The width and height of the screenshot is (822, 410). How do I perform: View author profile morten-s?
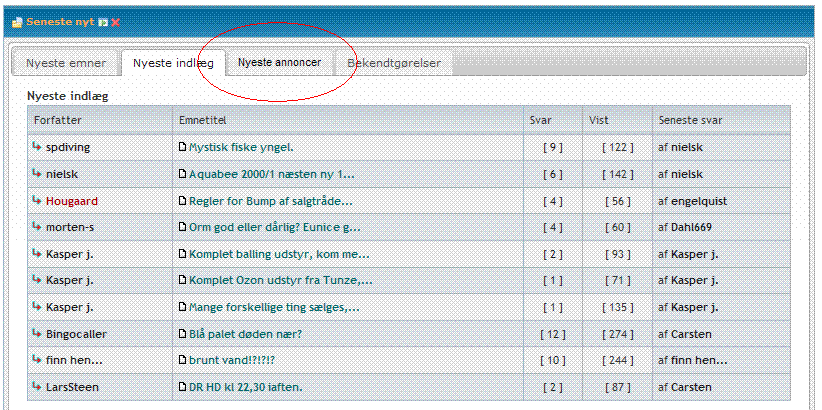point(70,227)
